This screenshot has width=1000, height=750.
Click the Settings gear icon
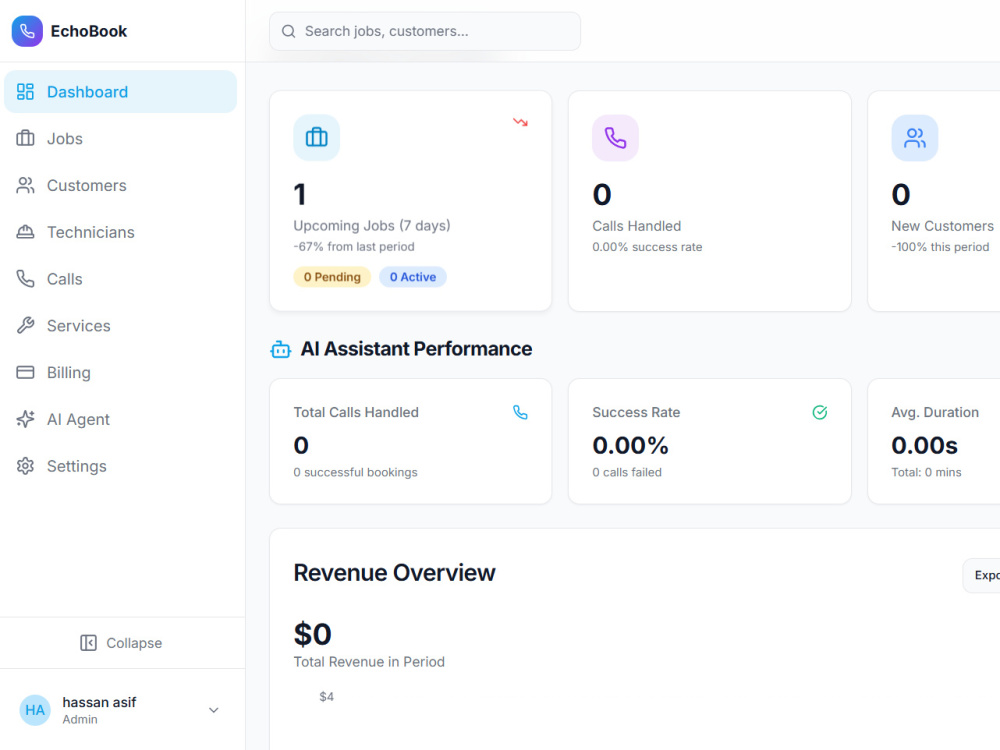(x=25, y=466)
